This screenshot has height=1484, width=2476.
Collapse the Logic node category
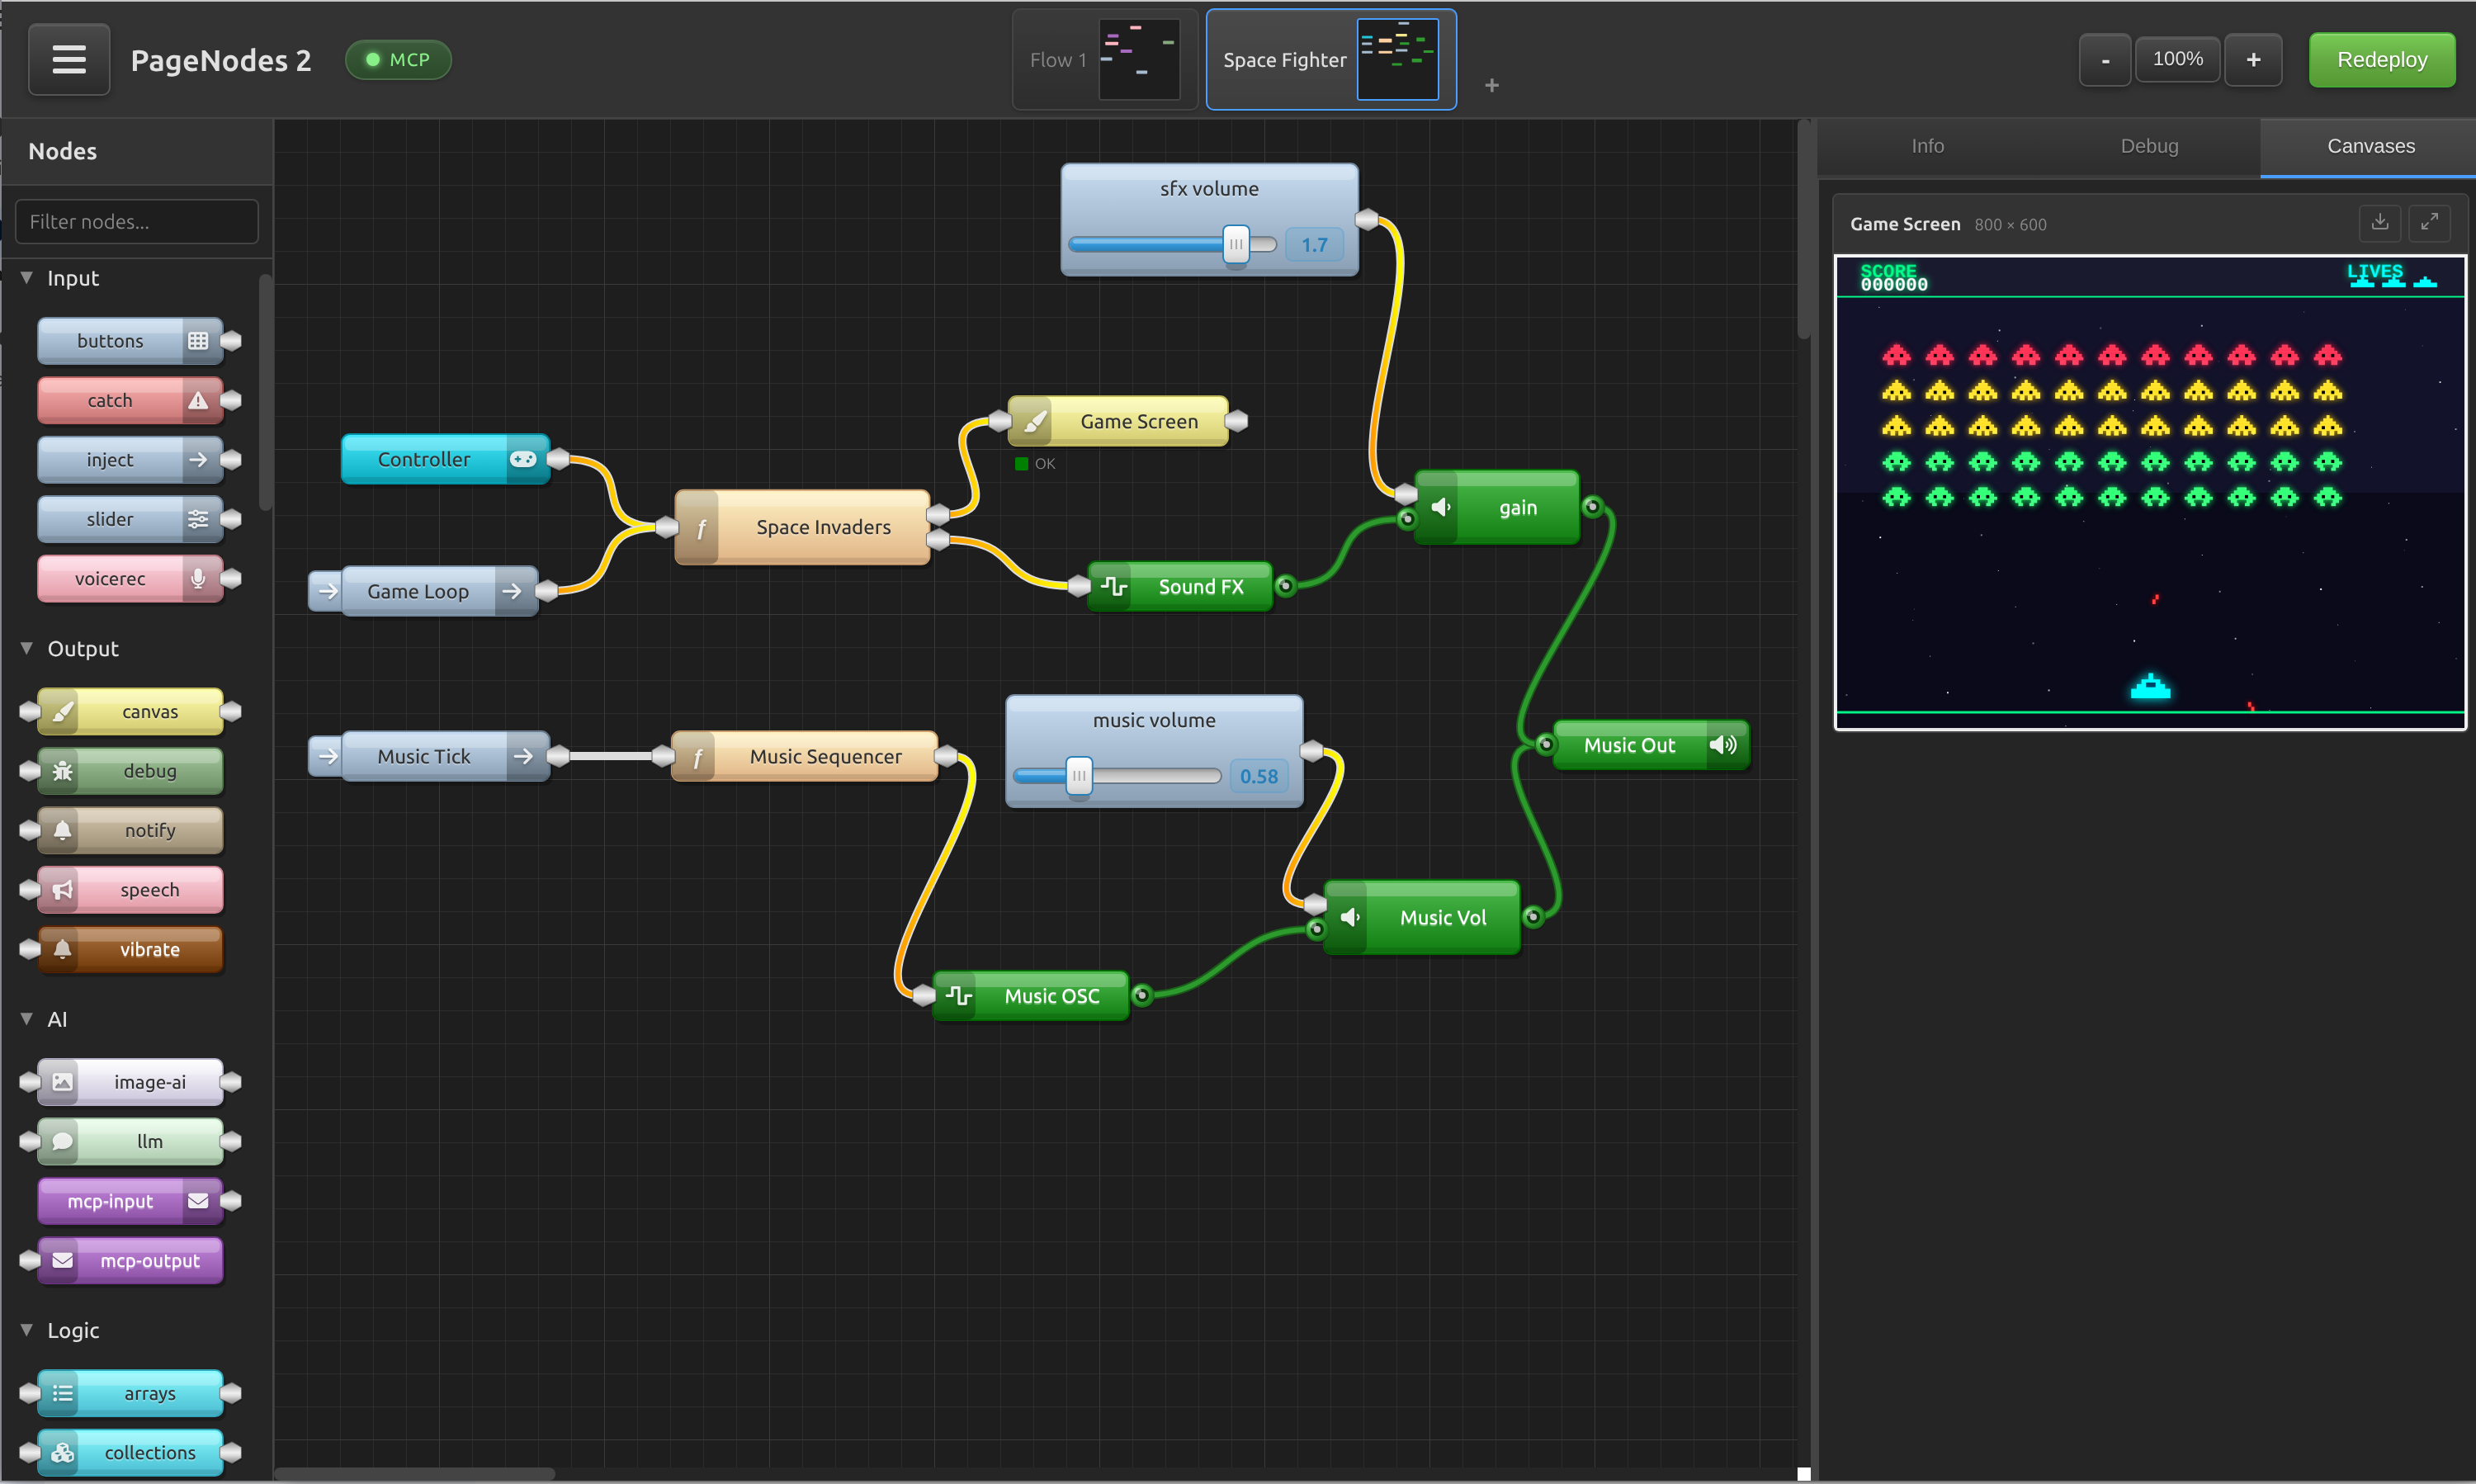tap(27, 1330)
